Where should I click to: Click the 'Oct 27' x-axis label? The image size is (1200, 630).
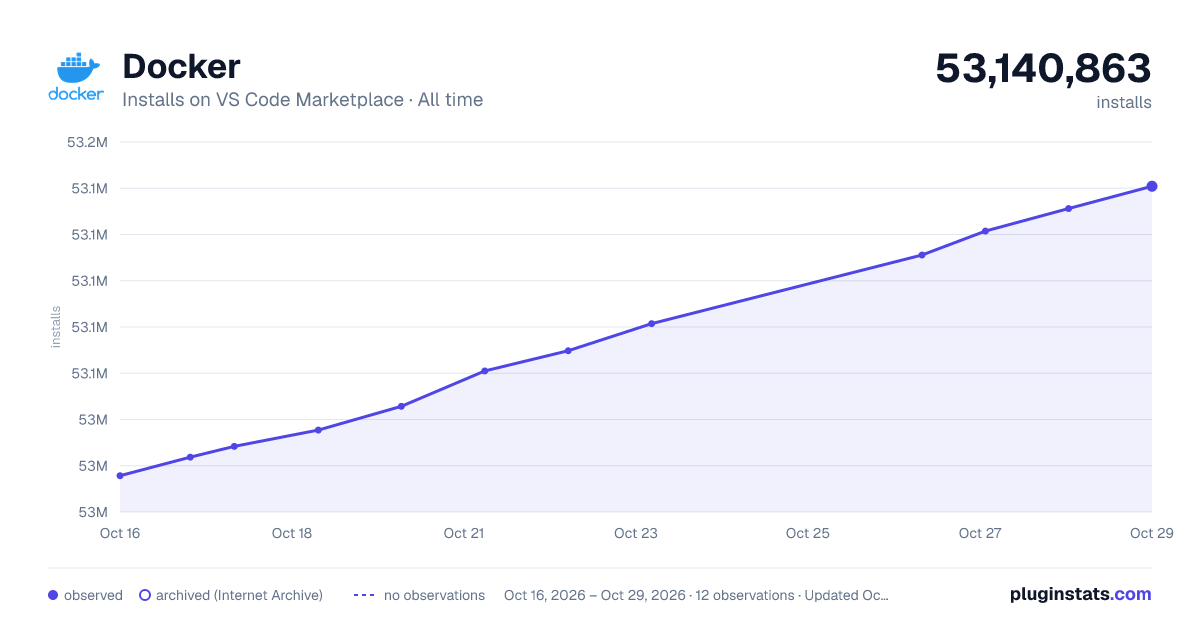click(x=980, y=533)
